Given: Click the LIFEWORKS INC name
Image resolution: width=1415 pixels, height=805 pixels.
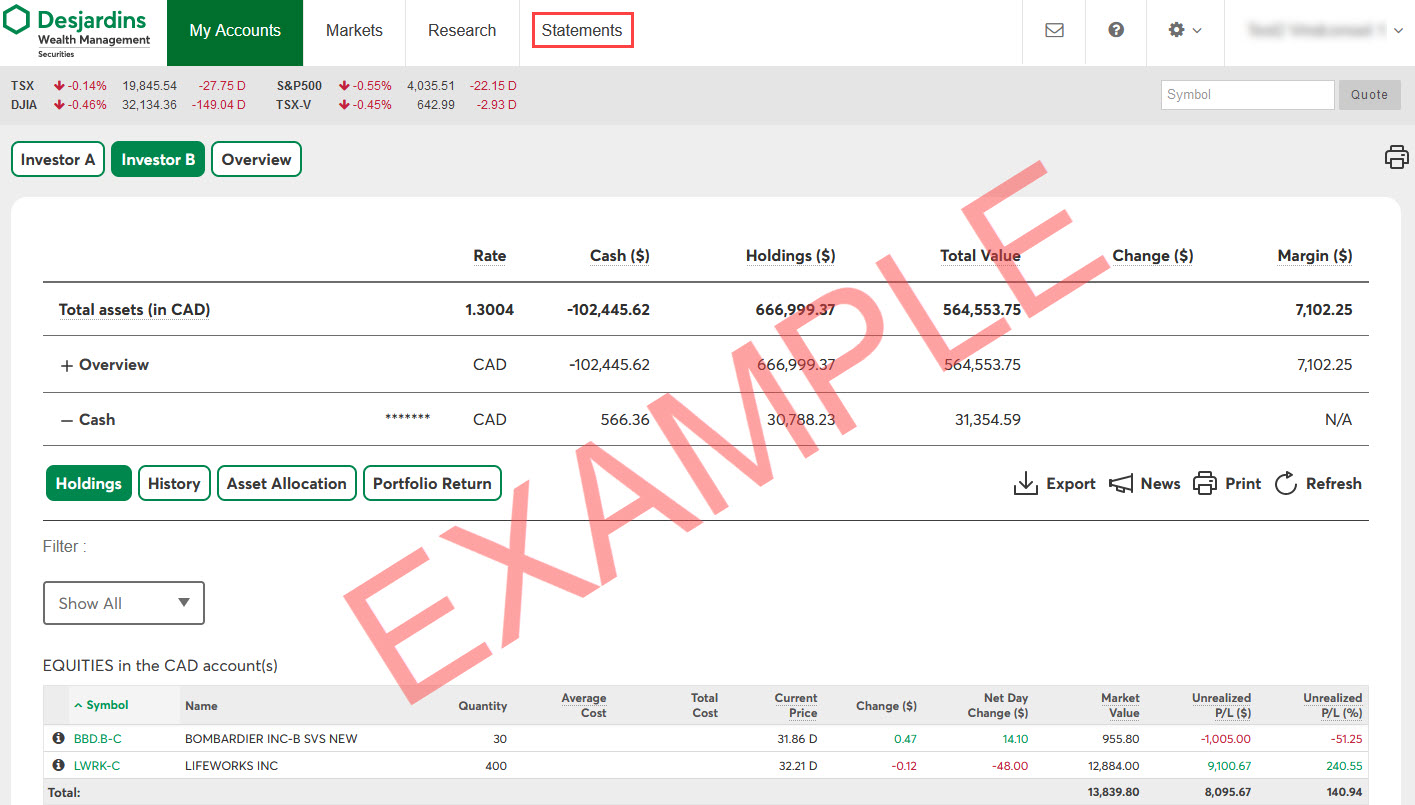Looking at the screenshot, I should tap(231, 766).
